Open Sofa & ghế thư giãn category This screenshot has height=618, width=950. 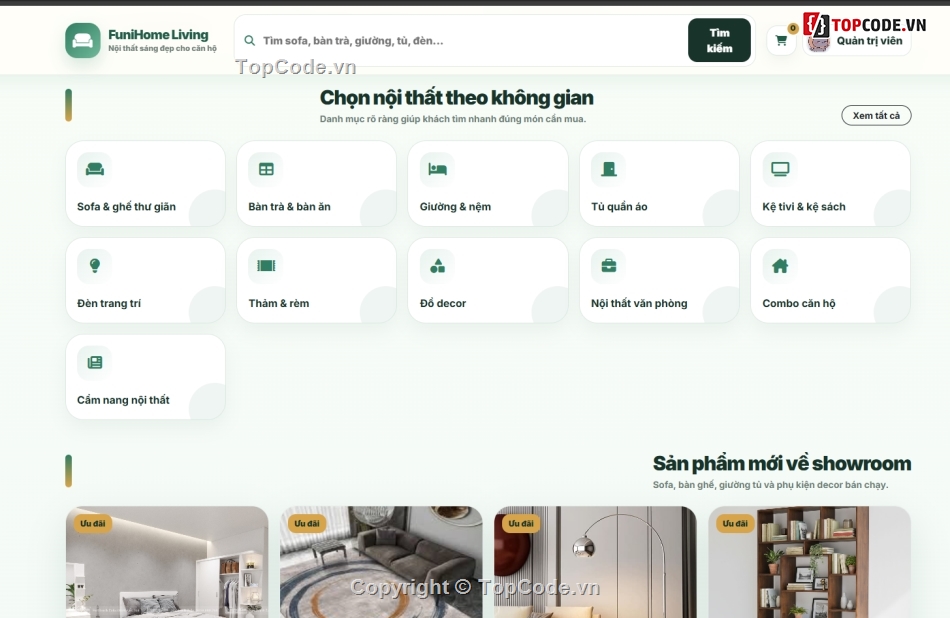click(x=145, y=184)
